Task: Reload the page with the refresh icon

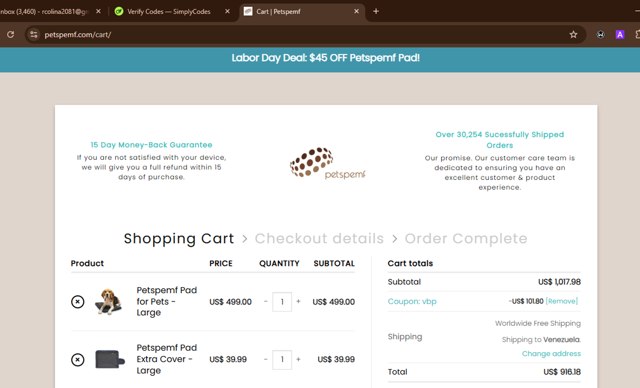Action: pyautogui.click(x=11, y=35)
